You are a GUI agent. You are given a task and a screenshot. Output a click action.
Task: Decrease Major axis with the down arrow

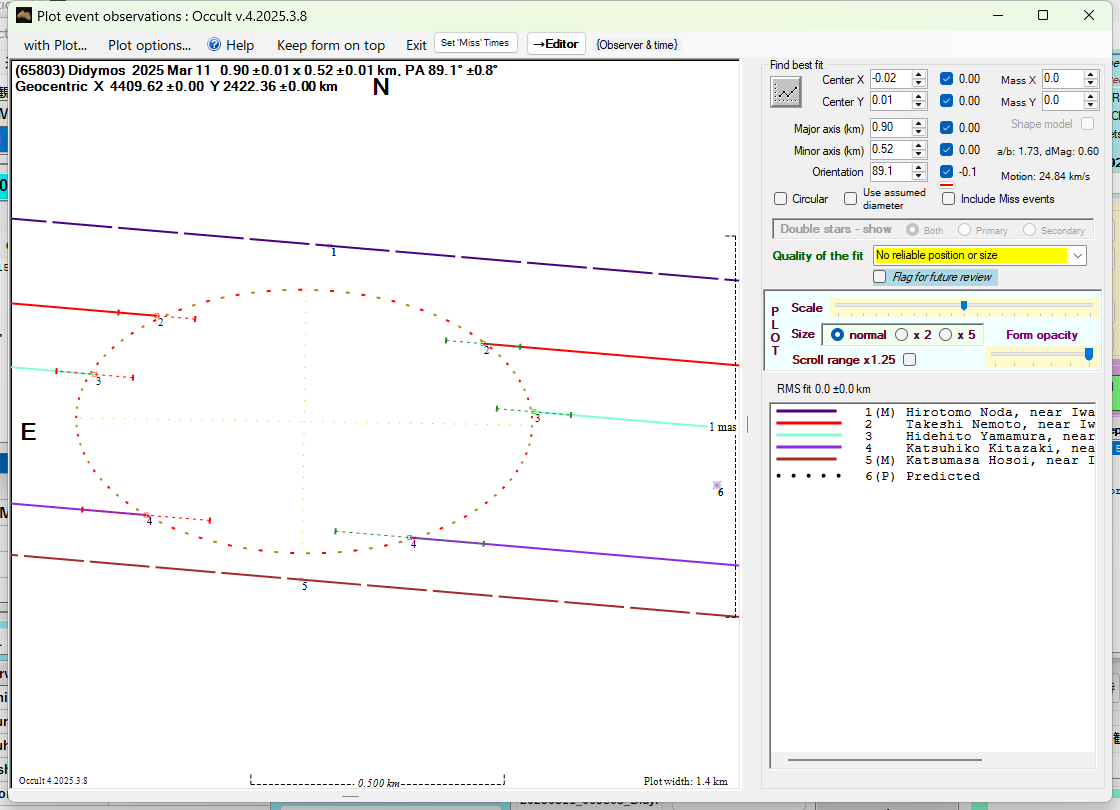(x=919, y=132)
